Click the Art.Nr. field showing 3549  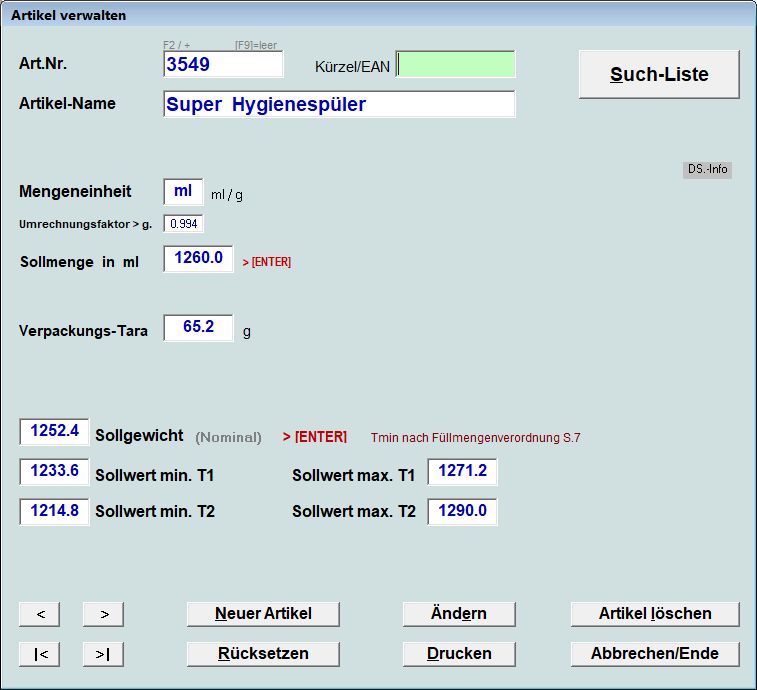(x=224, y=65)
